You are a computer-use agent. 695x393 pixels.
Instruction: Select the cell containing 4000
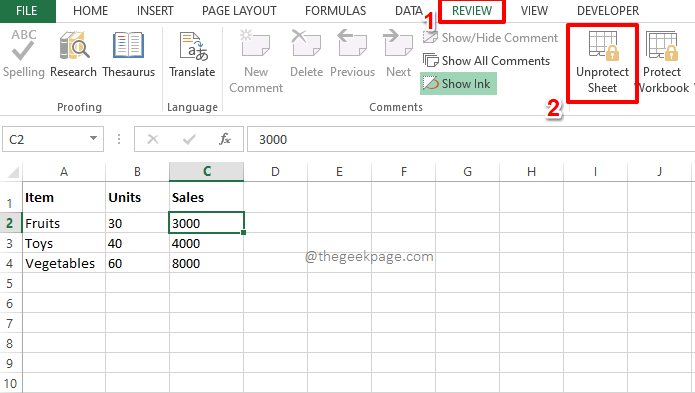207,243
